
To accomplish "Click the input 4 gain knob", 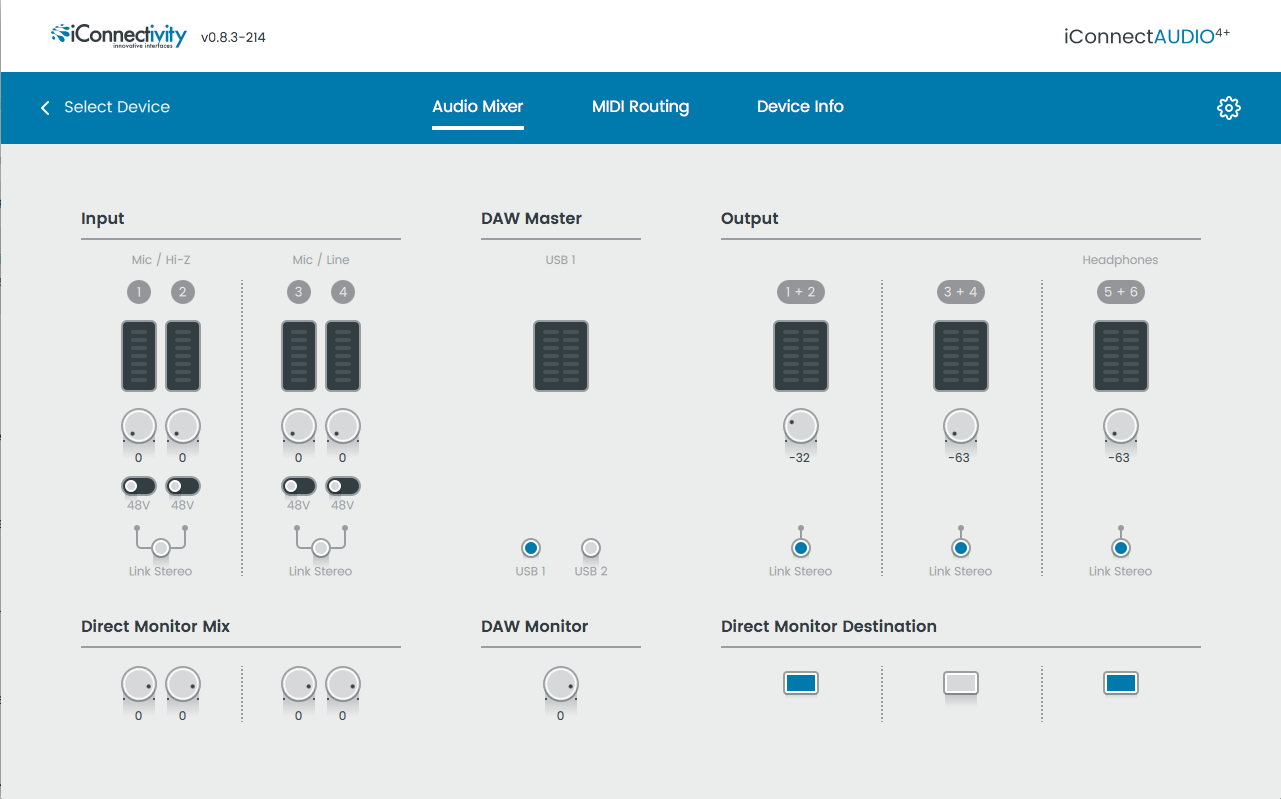I will click(x=342, y=426).
